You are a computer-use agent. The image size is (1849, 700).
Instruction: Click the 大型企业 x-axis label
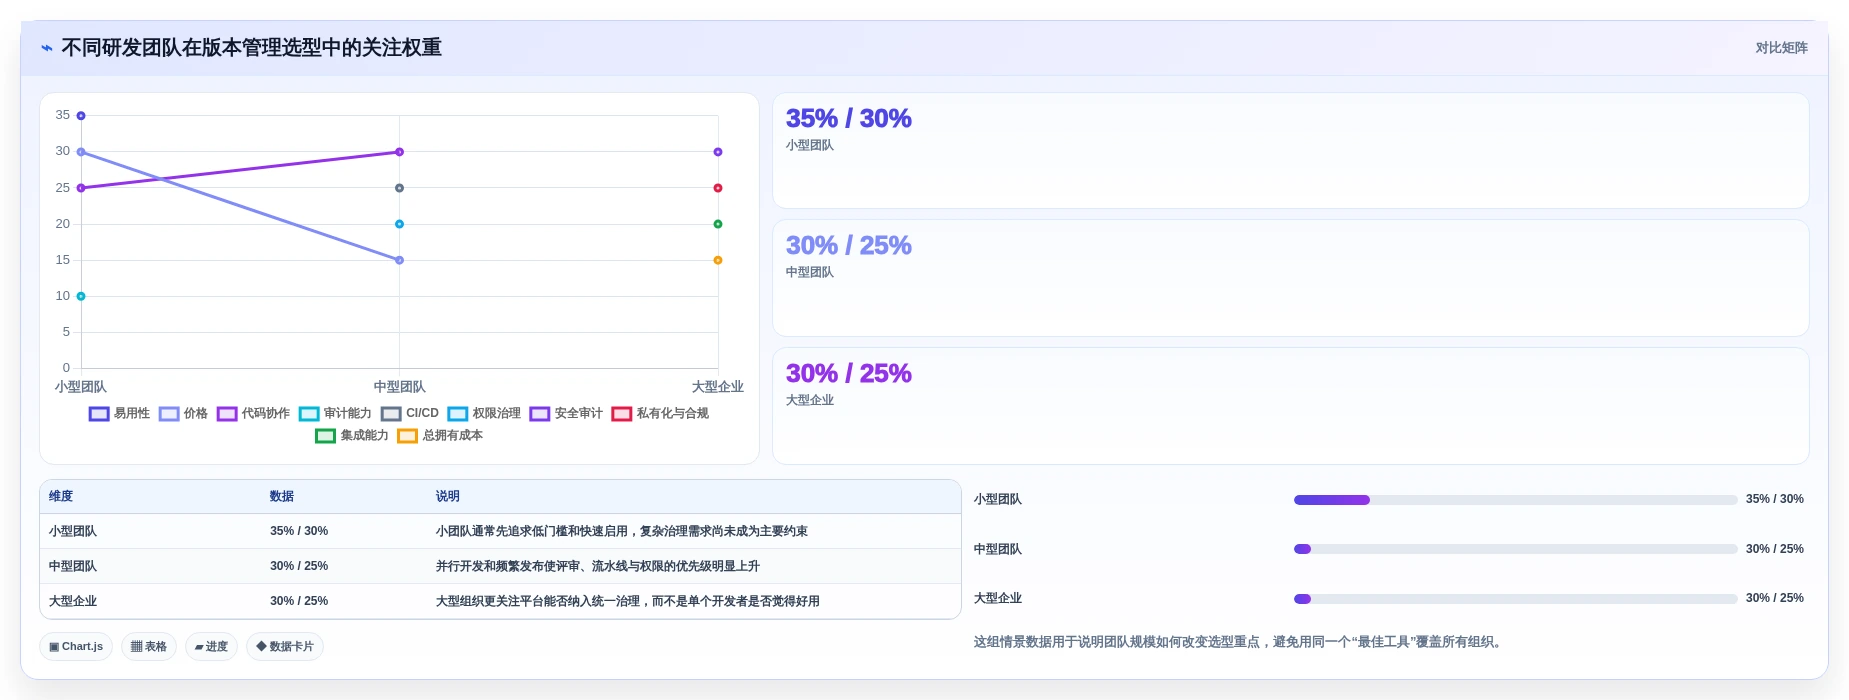point(718,387)
